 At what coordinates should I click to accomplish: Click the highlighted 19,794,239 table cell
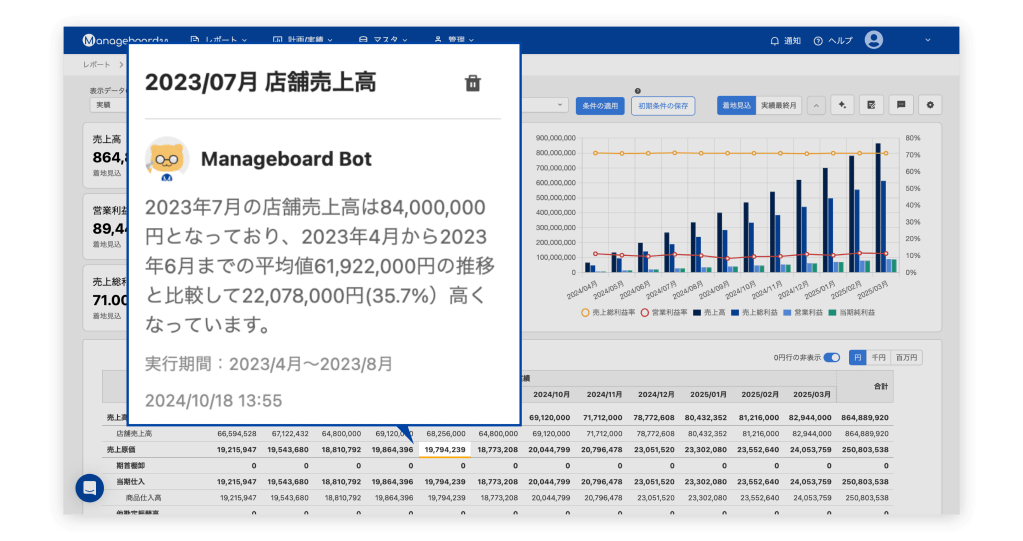(x=443, y=450)
